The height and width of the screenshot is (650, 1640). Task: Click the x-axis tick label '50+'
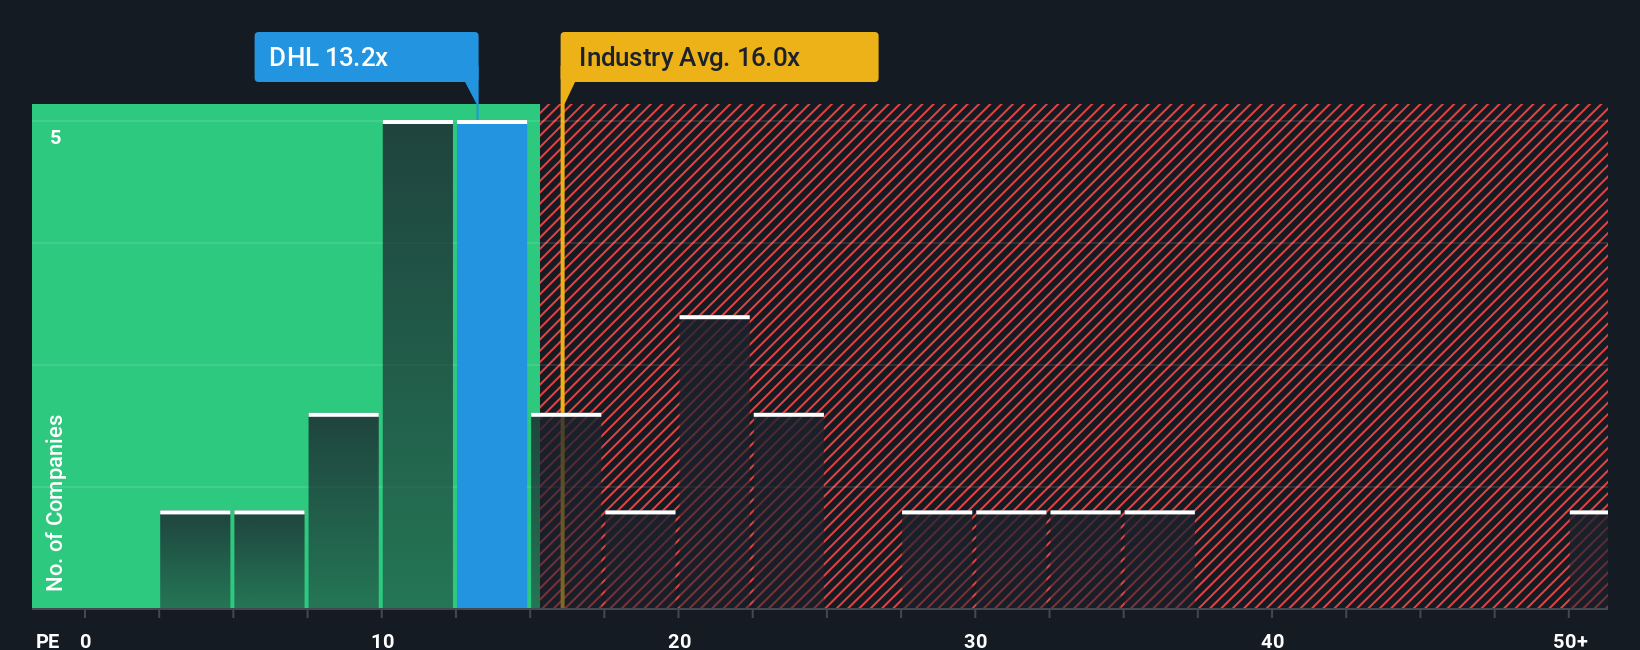coord(1570,640)
